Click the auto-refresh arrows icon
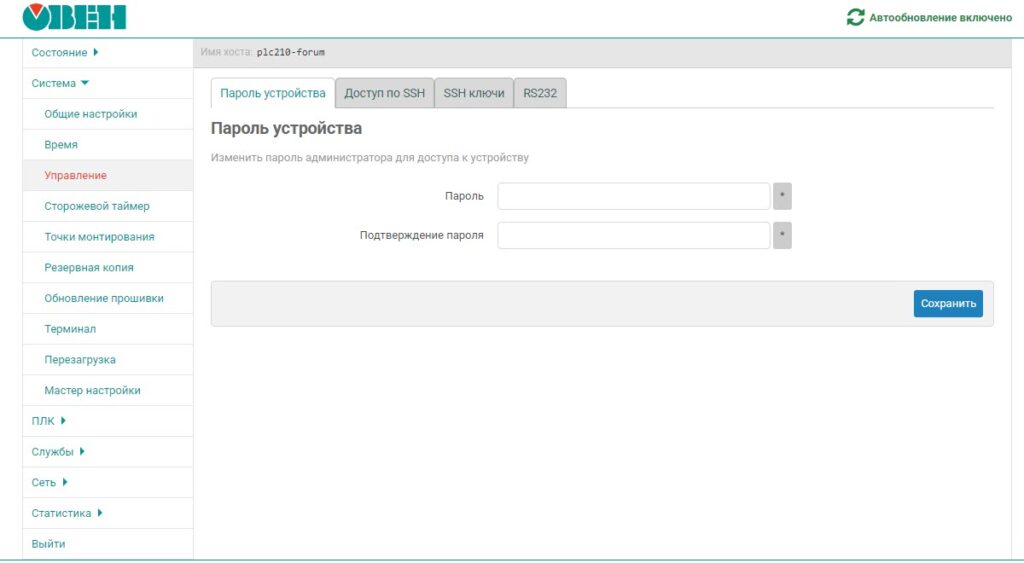This screenshot has width=1024, height=563. tap(855, 17)
